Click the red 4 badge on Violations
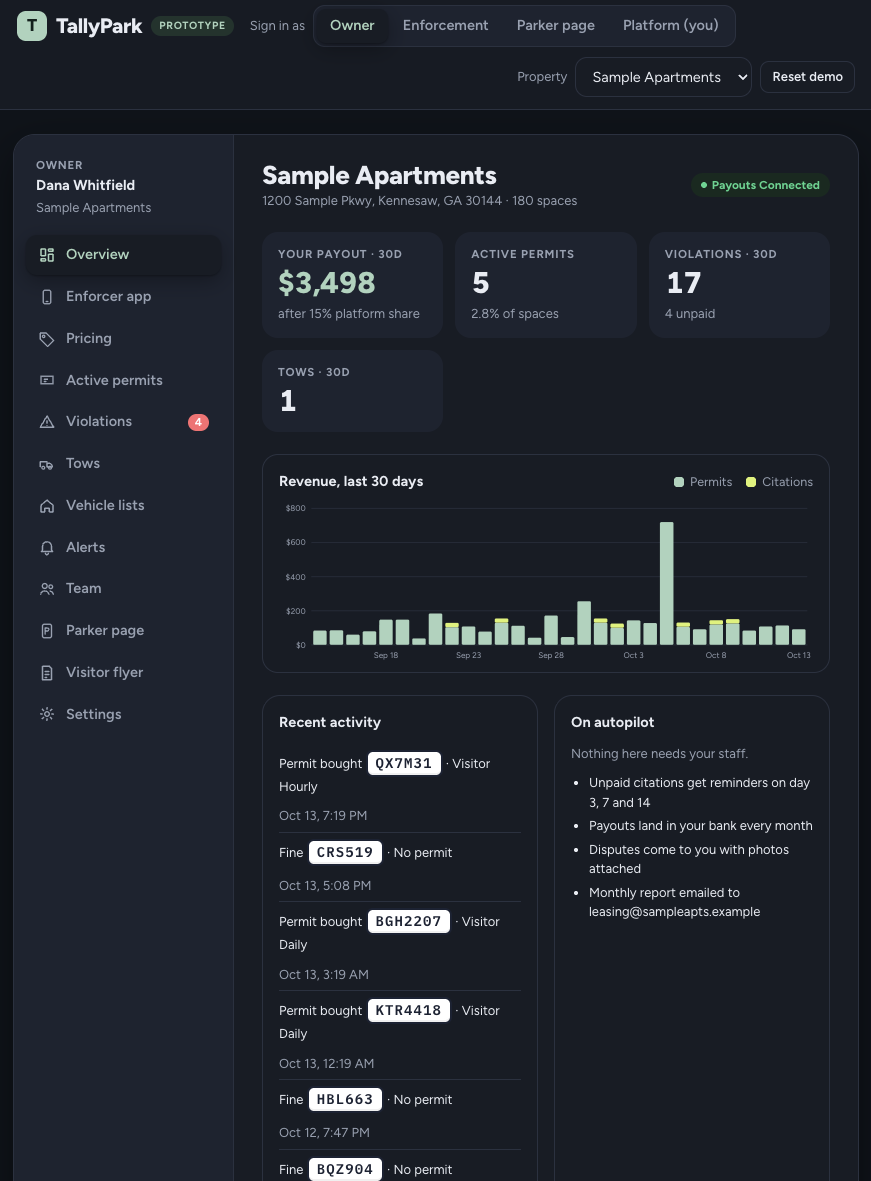This screenshot has height=1181, width=871. point(198,422)
